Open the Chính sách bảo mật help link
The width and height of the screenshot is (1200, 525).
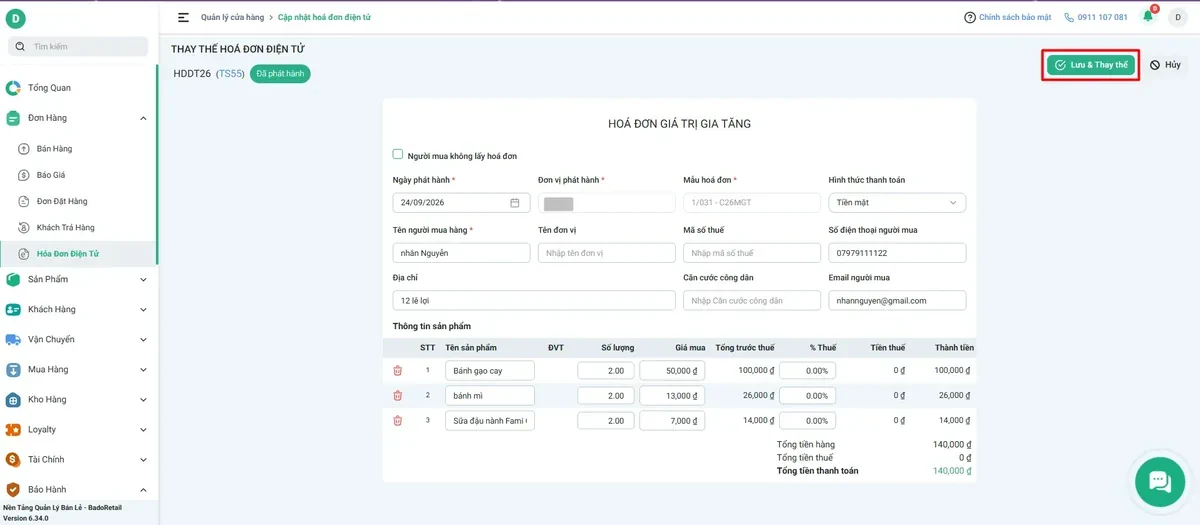click(x=1008, y=17)
